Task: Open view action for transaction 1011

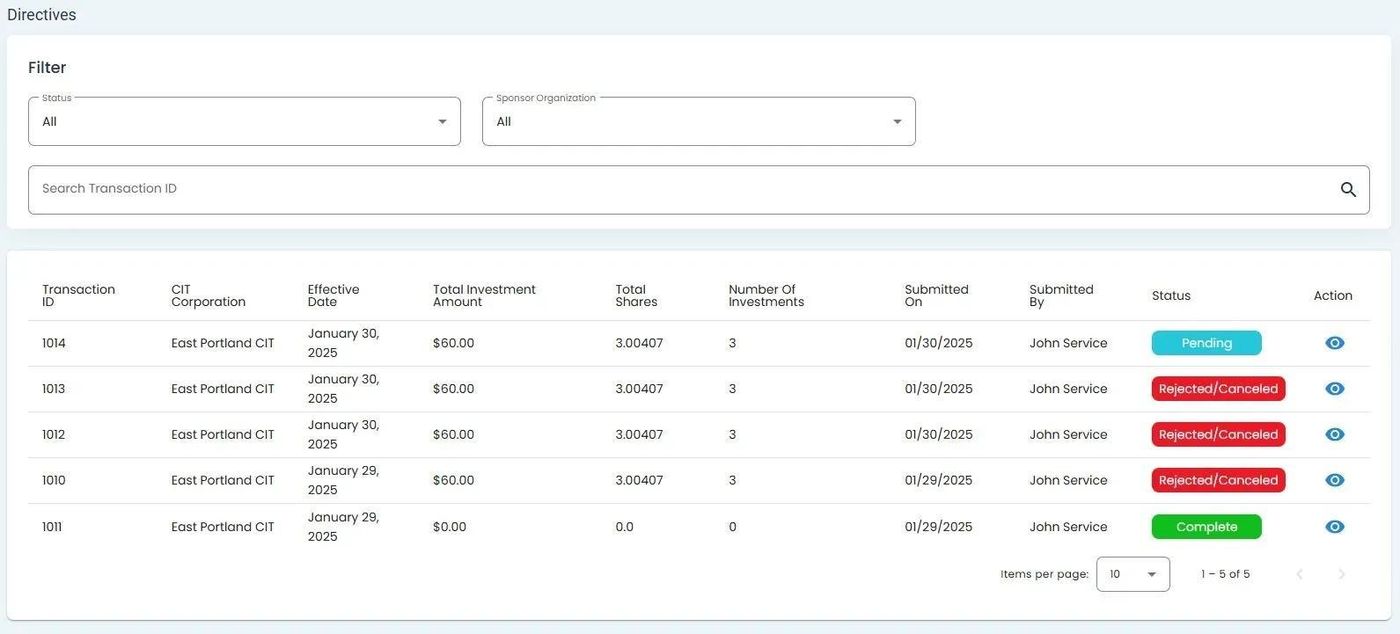Action: point(1334,527)
